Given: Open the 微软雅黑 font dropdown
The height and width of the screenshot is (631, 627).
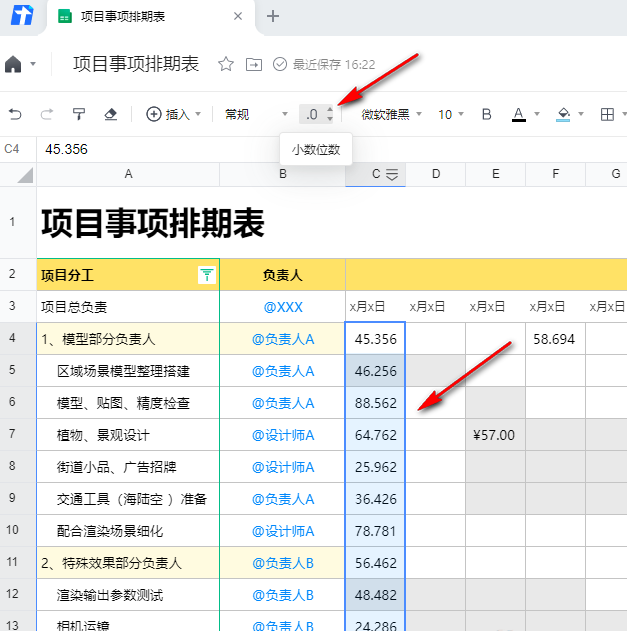Looking at the screenshot, I should (x=391, y=114).
